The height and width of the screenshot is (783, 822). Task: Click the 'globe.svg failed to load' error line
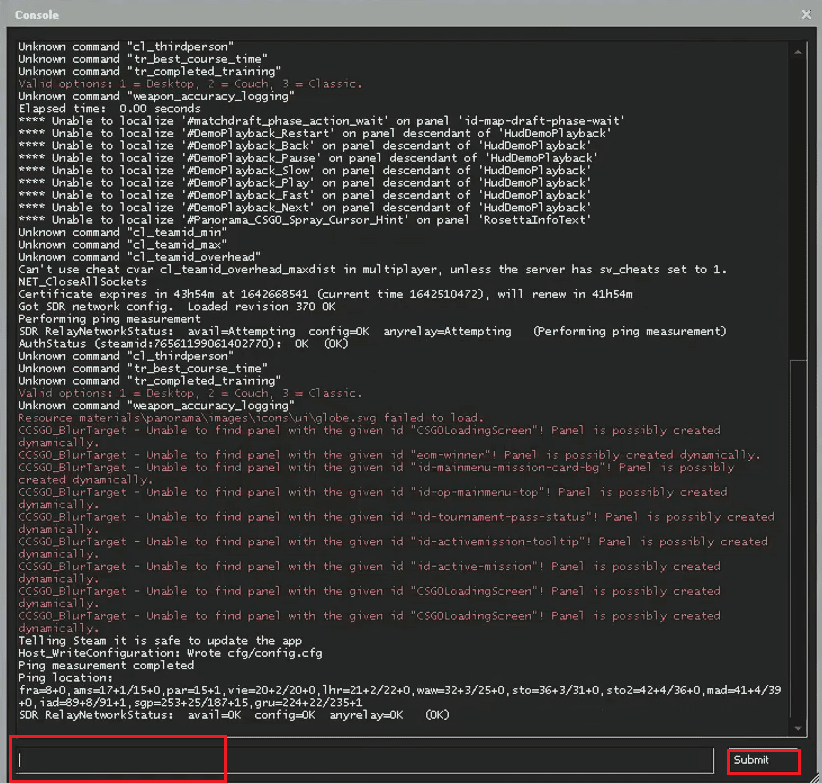coord(251,418)
